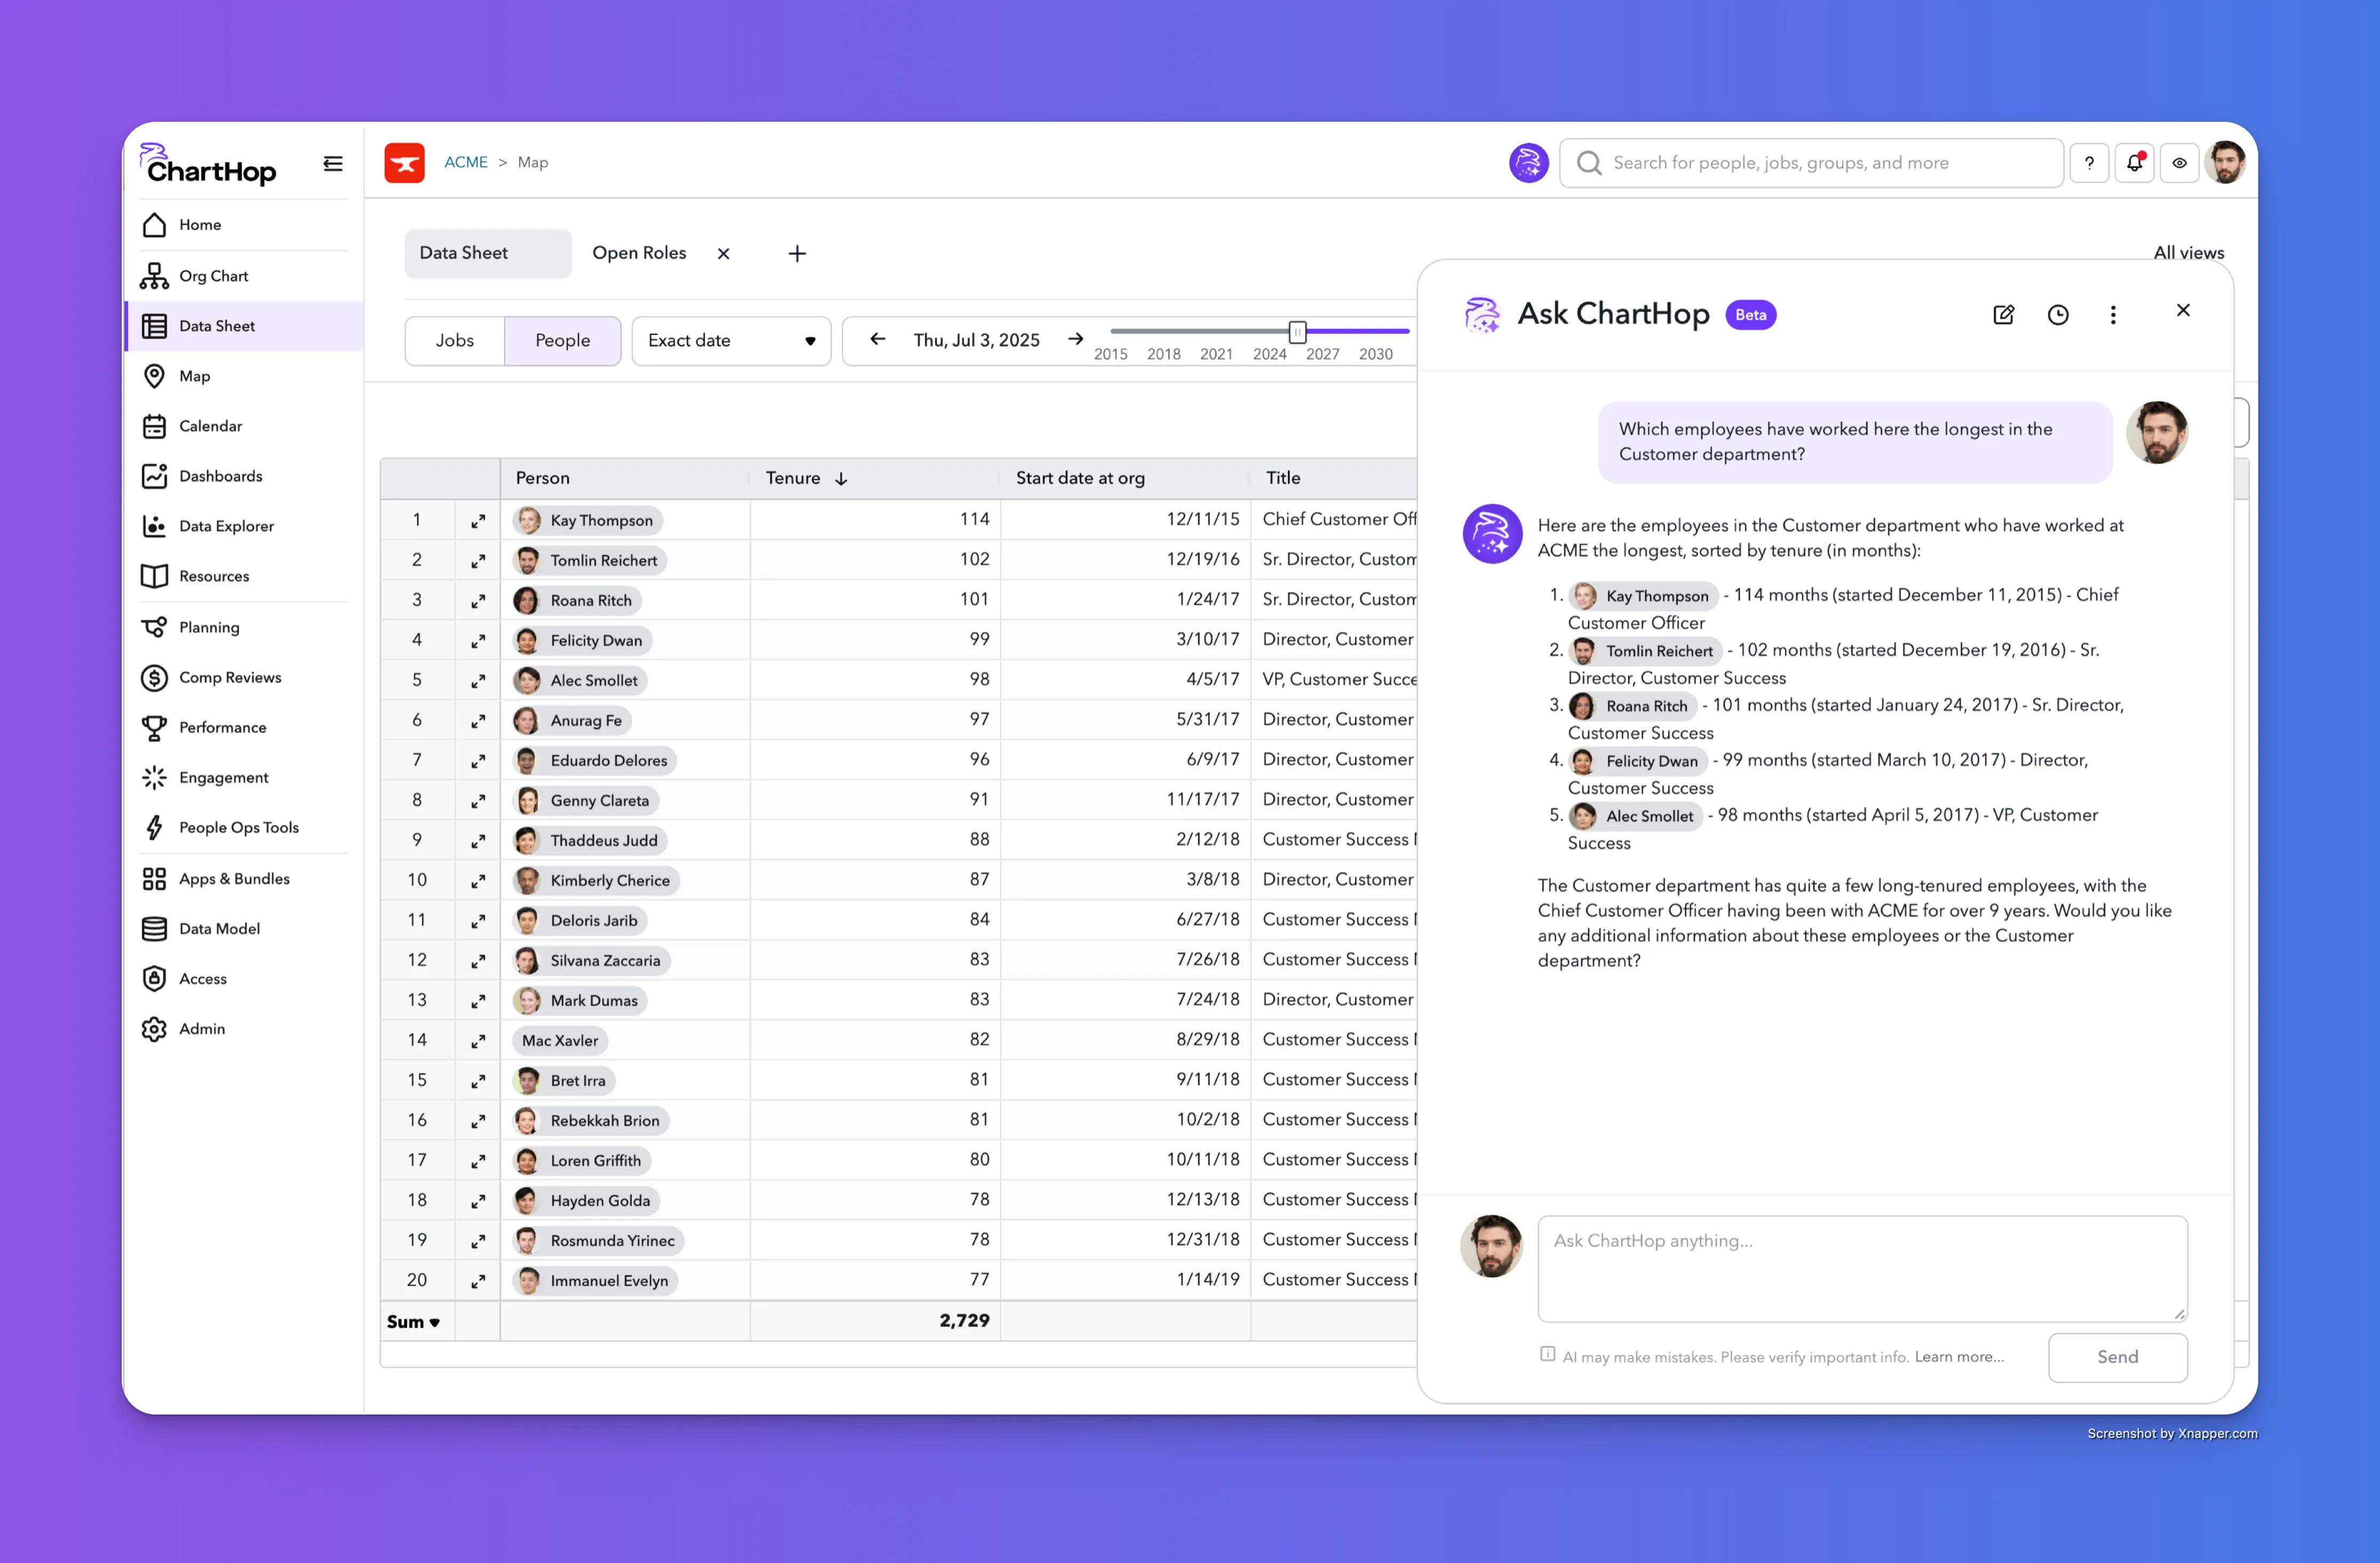Open All views link
This screenshot has width=2380, height=1563.
click(x=2188, y=252)
